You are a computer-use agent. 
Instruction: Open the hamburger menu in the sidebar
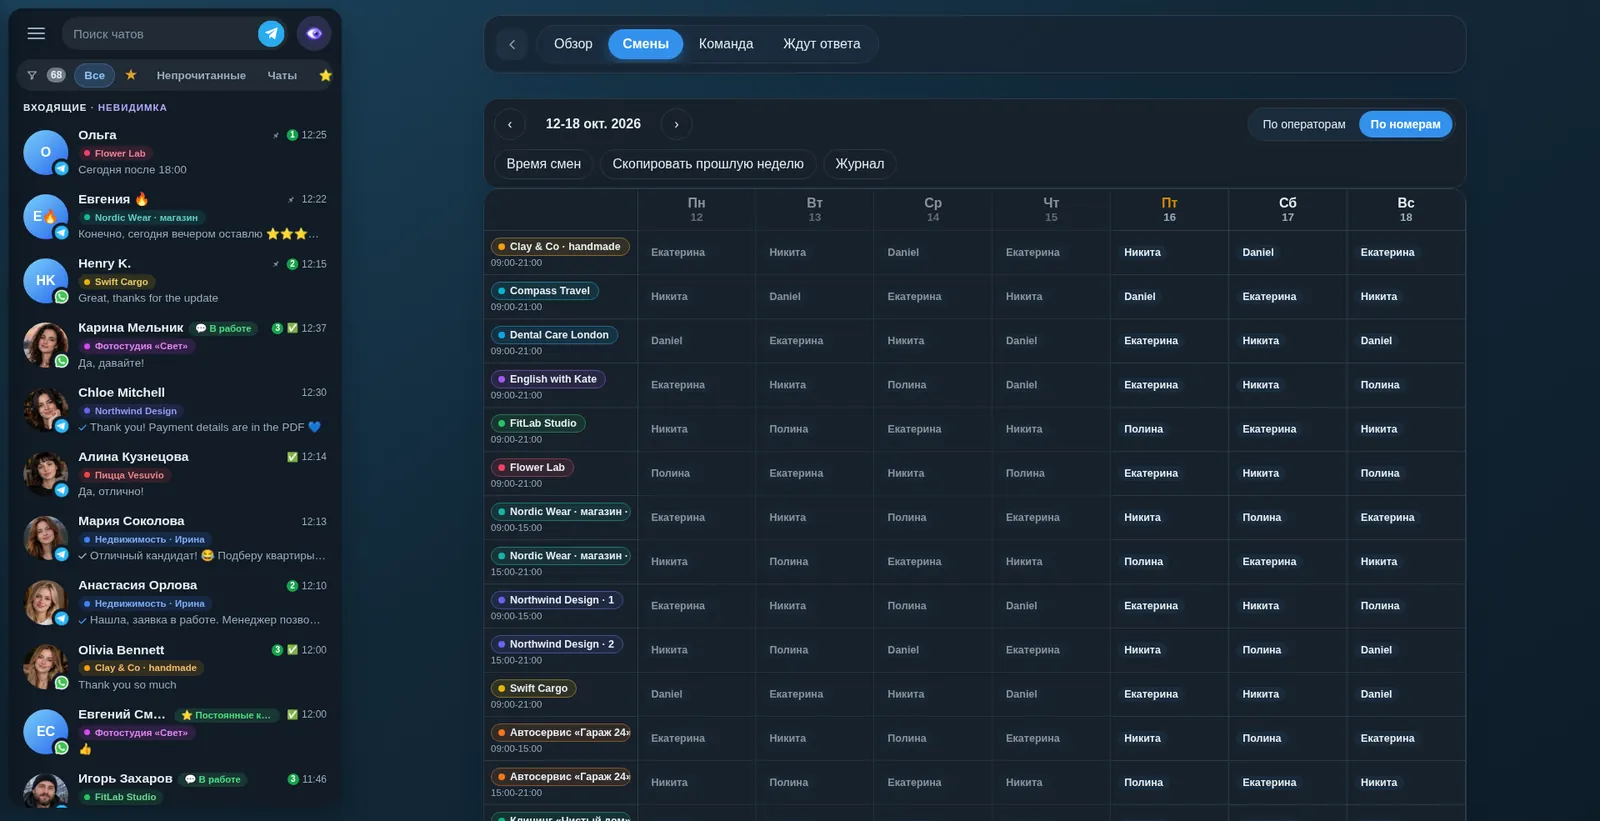(x=36, y=34)
